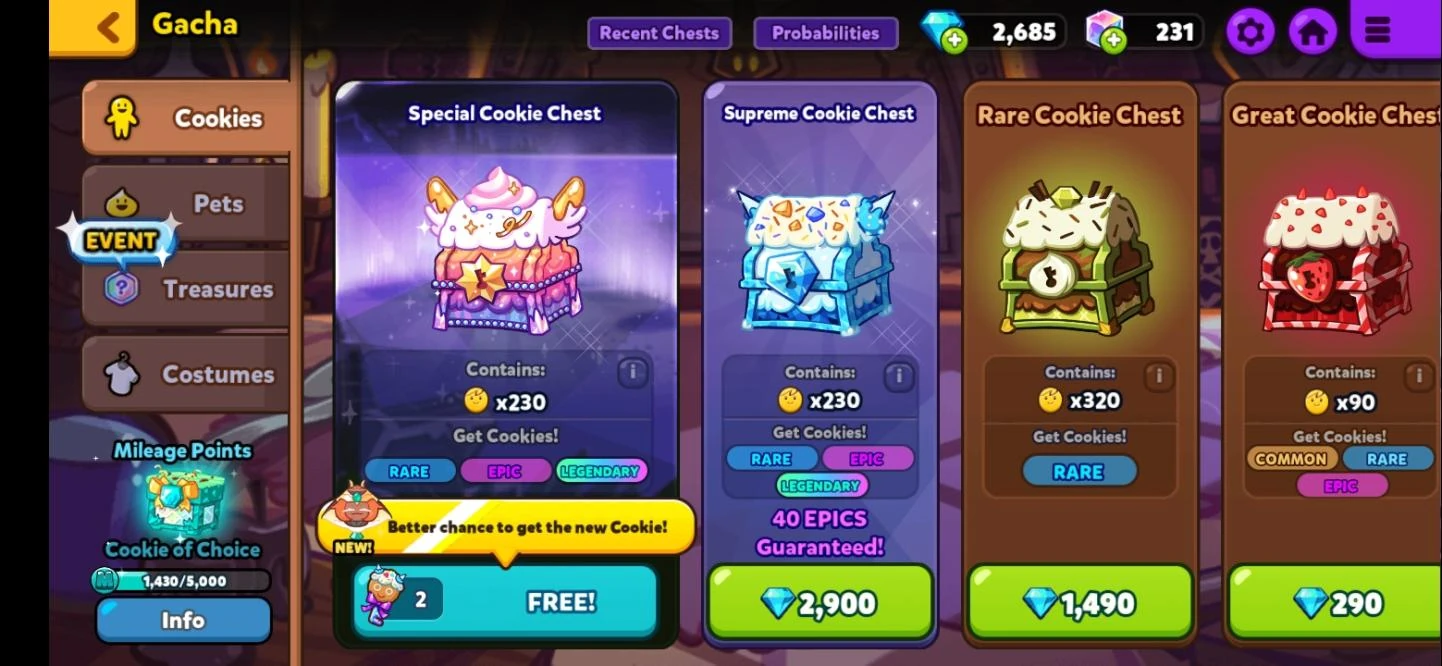Show Special Cookie Chest info icon

coord(631,373)
